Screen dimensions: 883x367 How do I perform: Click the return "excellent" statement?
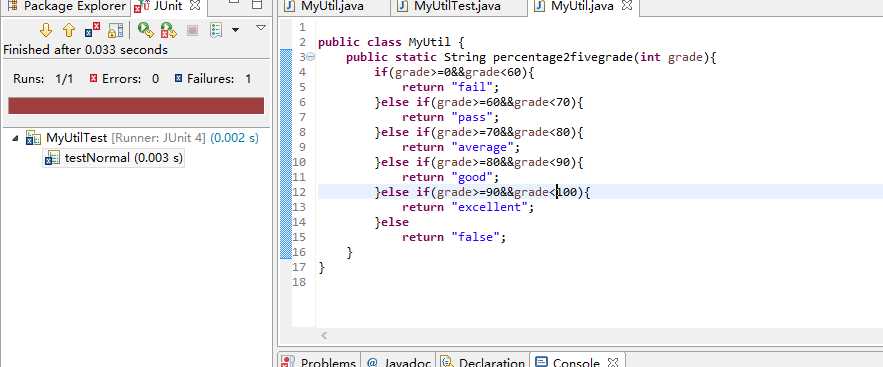(468, 207)
